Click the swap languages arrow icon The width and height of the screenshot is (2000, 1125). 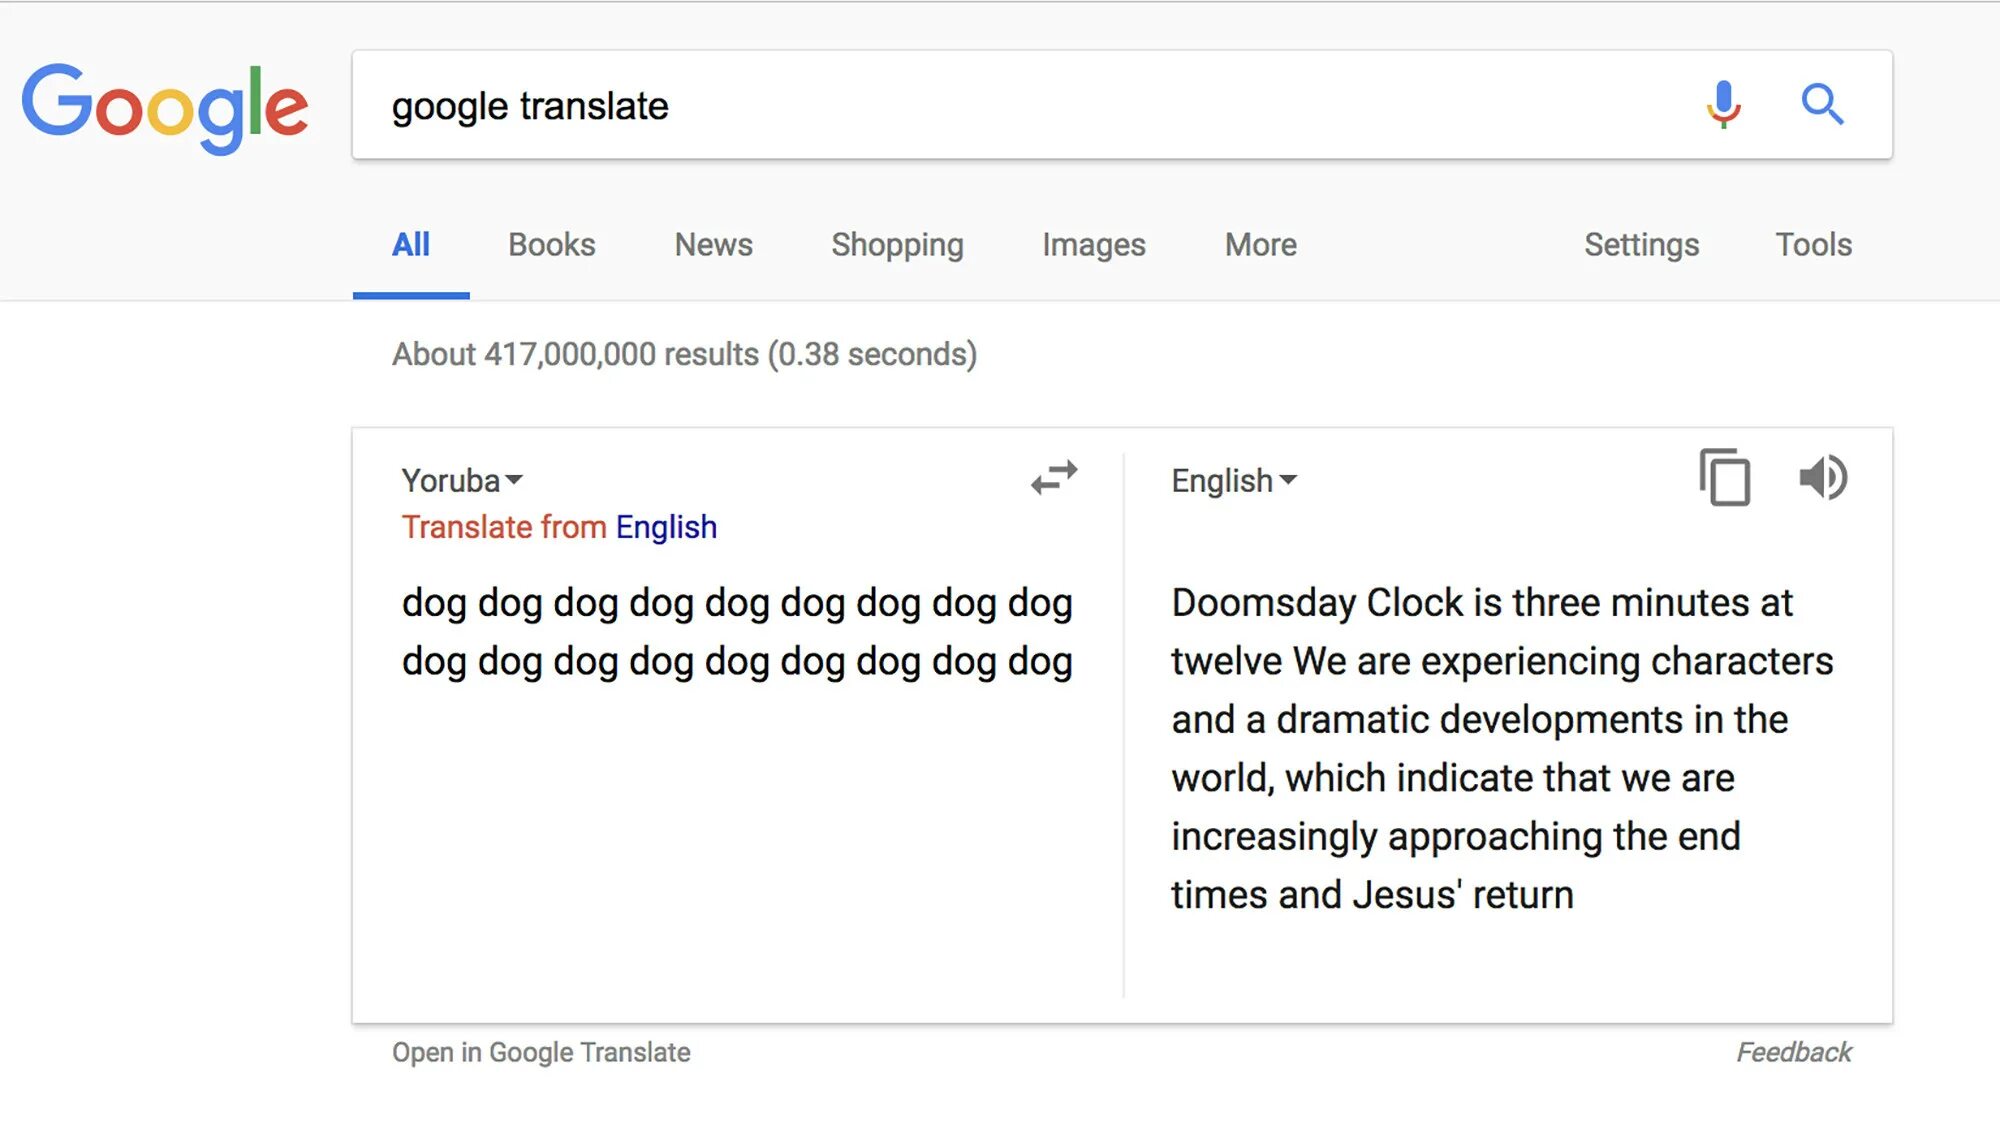(1054, 477)
